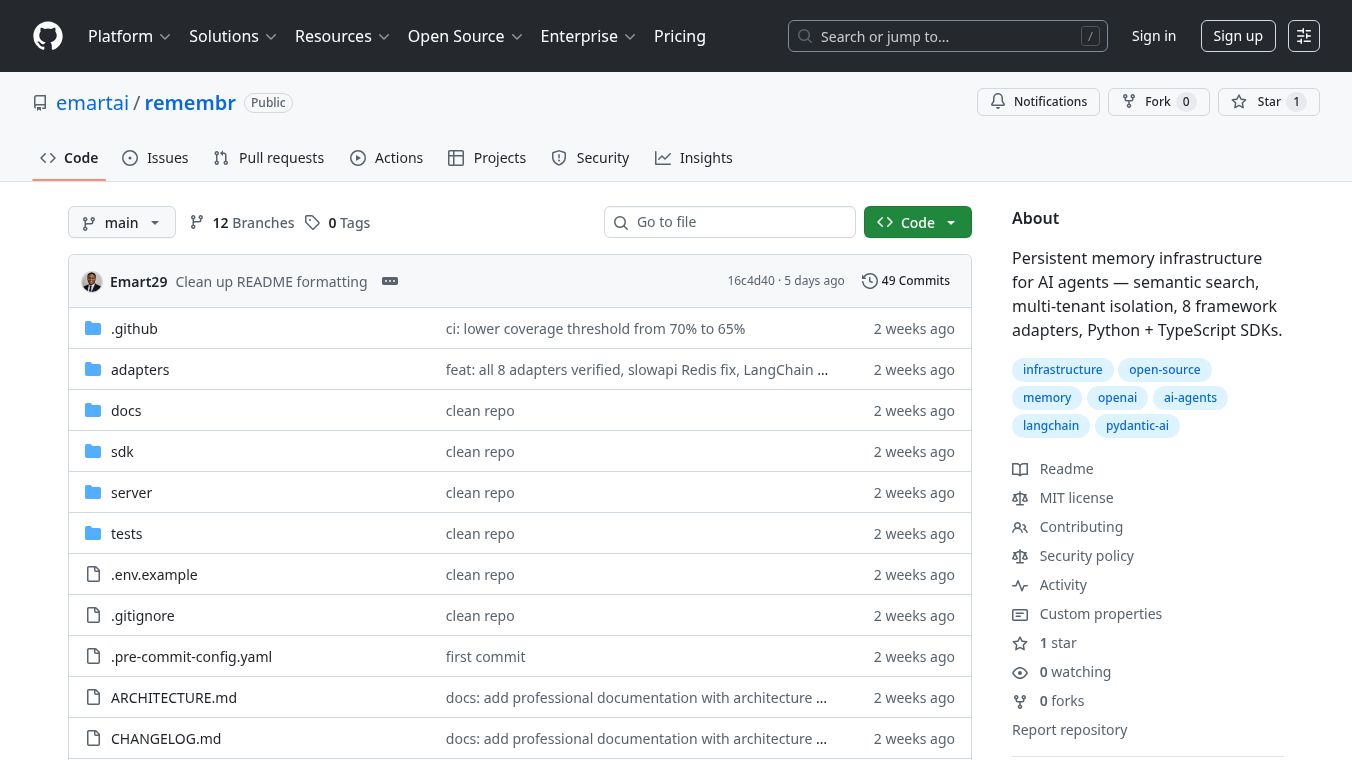Switch to the Pull requests tab
The width and height of the screenshot is (1352, 760).
click(269, 158)
